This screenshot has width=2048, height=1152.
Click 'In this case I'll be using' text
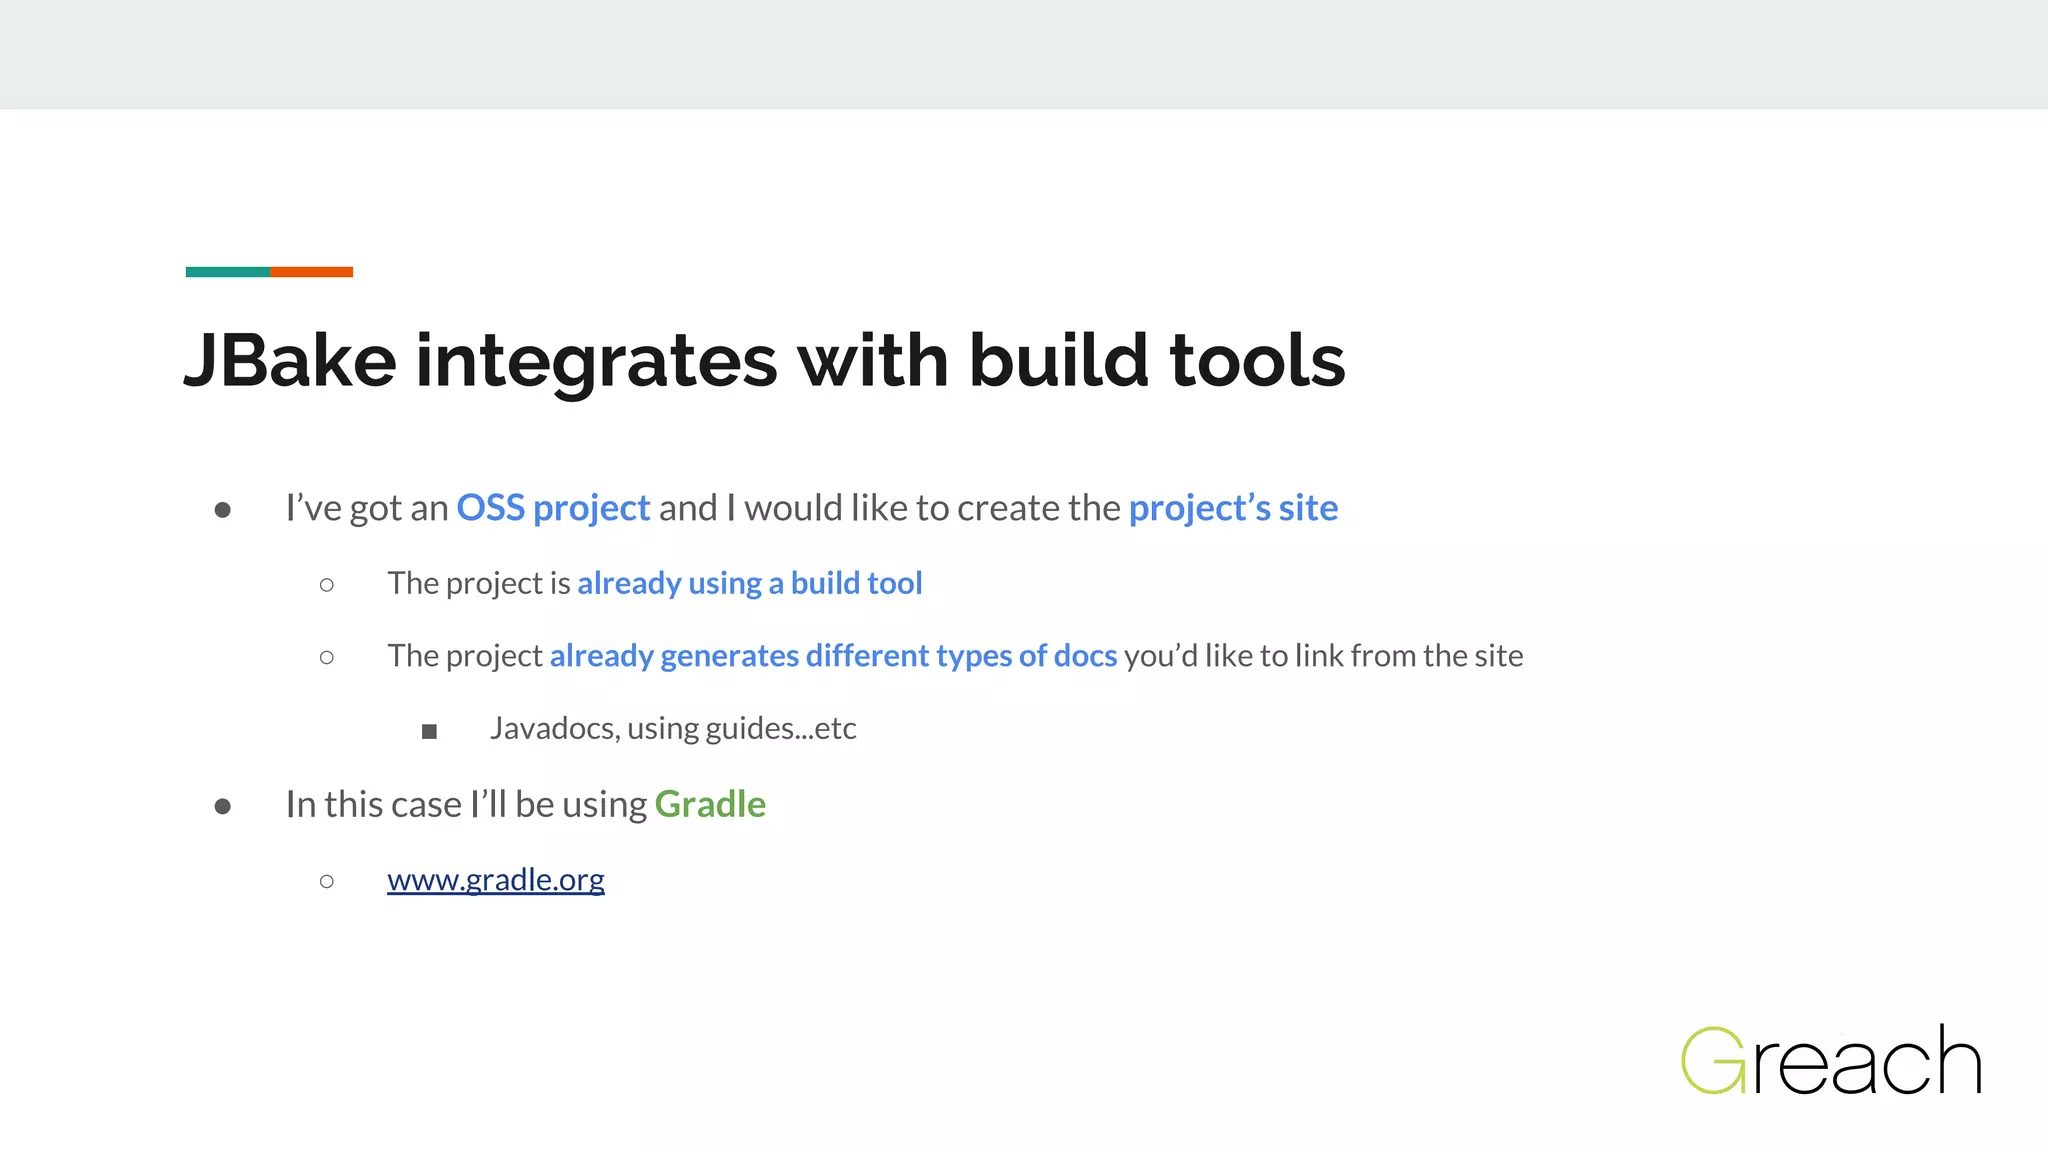[x=466, y=805]
